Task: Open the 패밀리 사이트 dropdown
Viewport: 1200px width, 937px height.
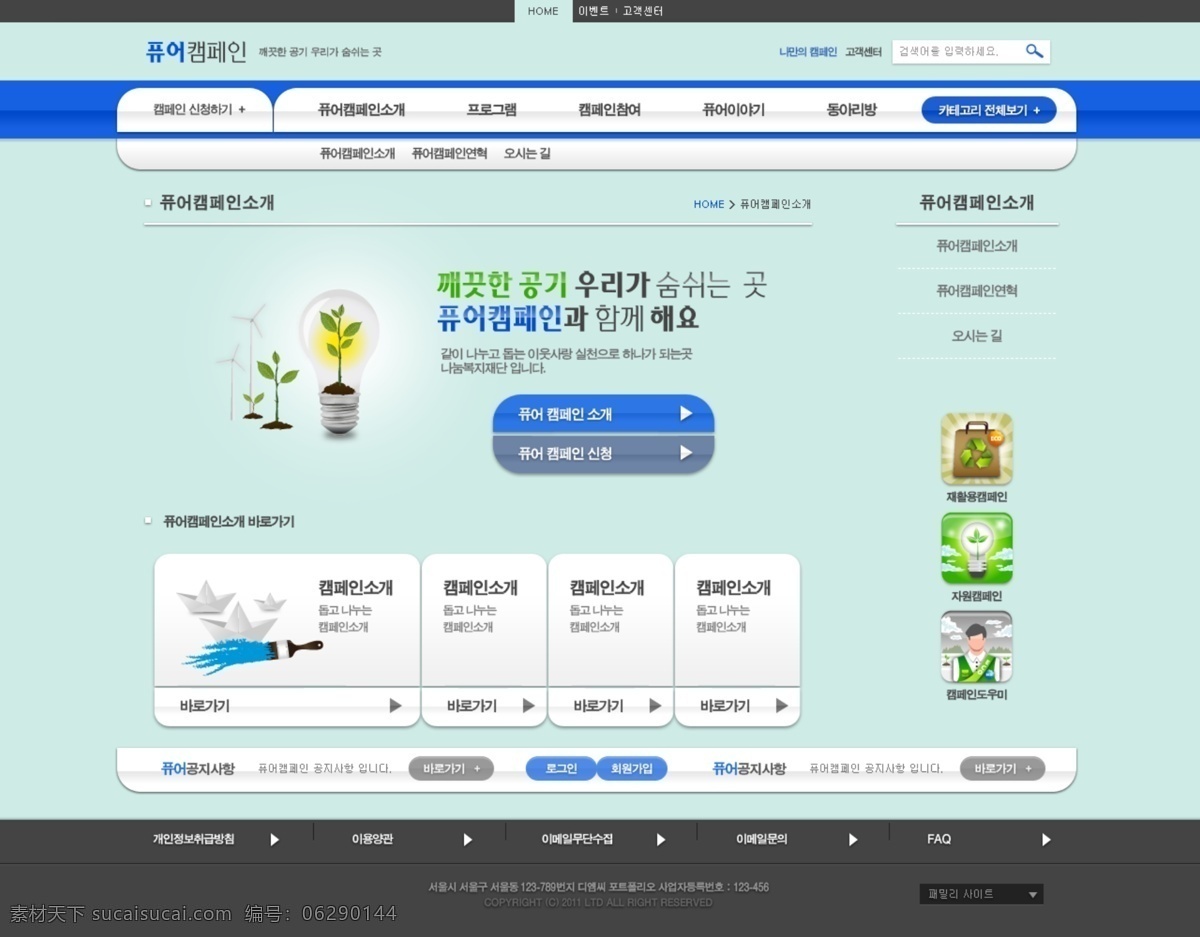Action: pyautogui.click(x=981, y=894)
